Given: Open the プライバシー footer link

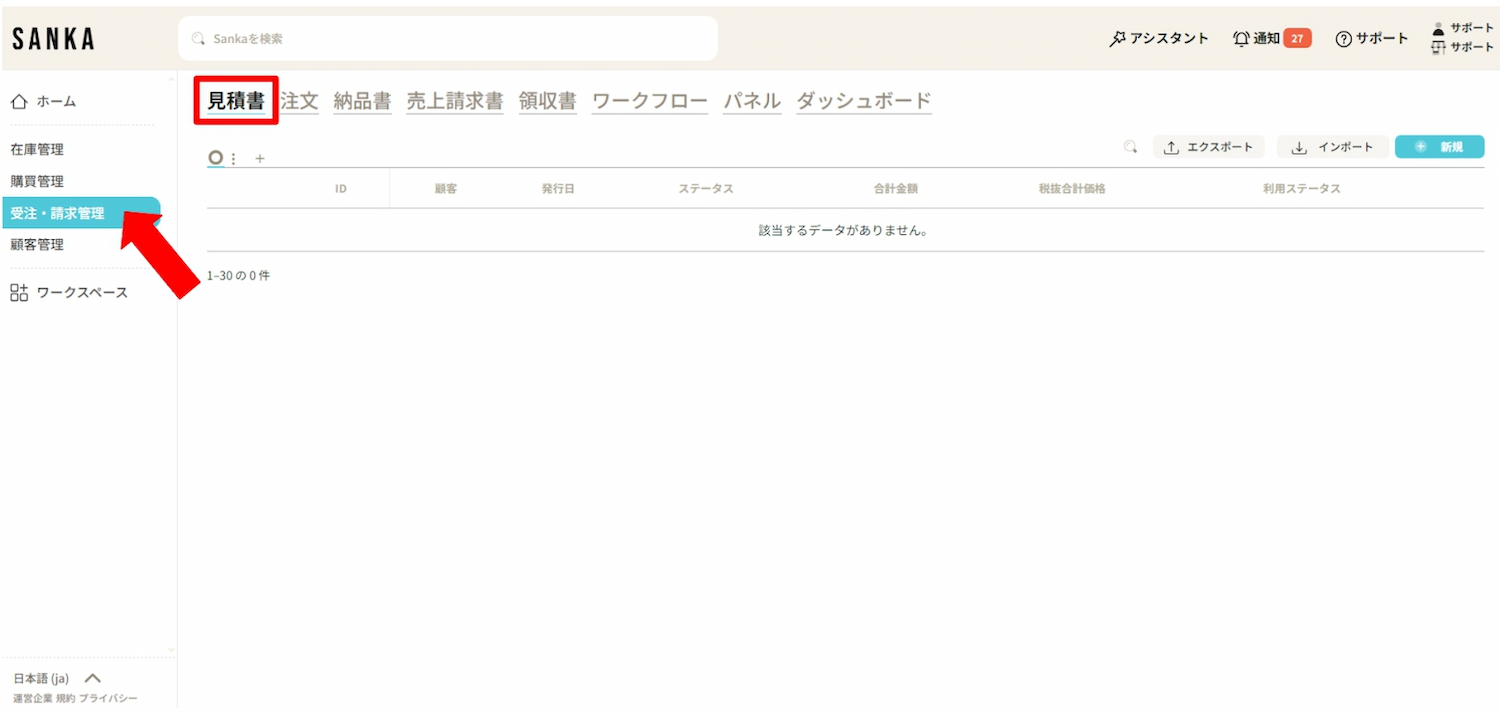Looking at the screenshot, I should 108,698.
